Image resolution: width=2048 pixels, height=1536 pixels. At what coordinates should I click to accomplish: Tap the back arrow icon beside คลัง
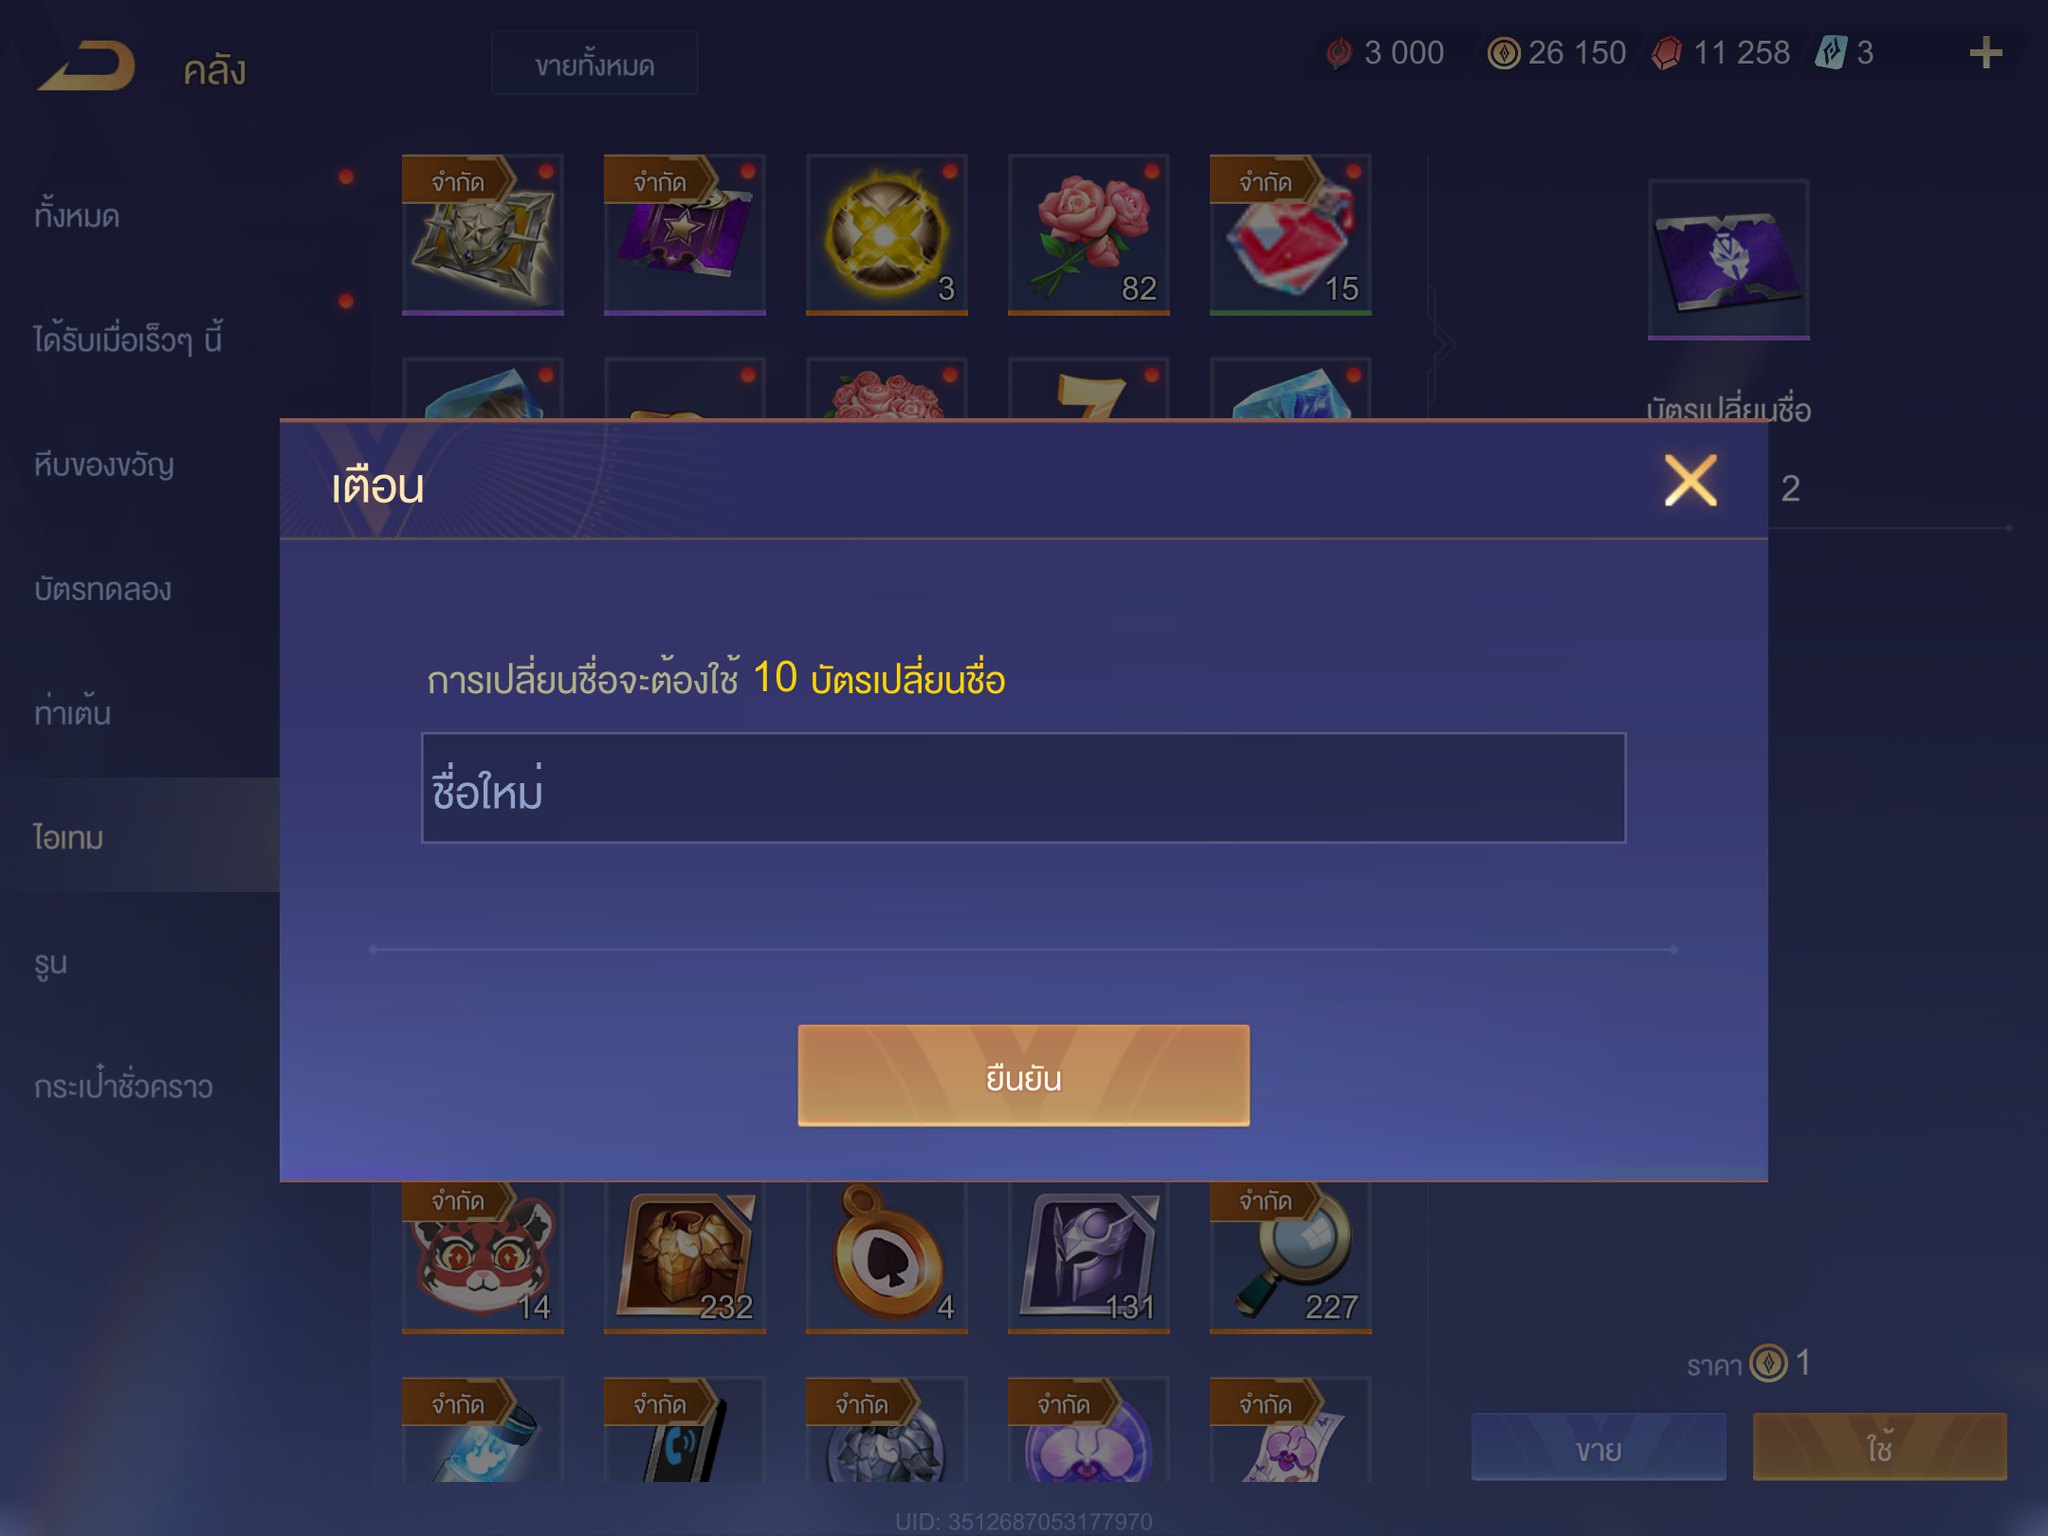(86, 67)
